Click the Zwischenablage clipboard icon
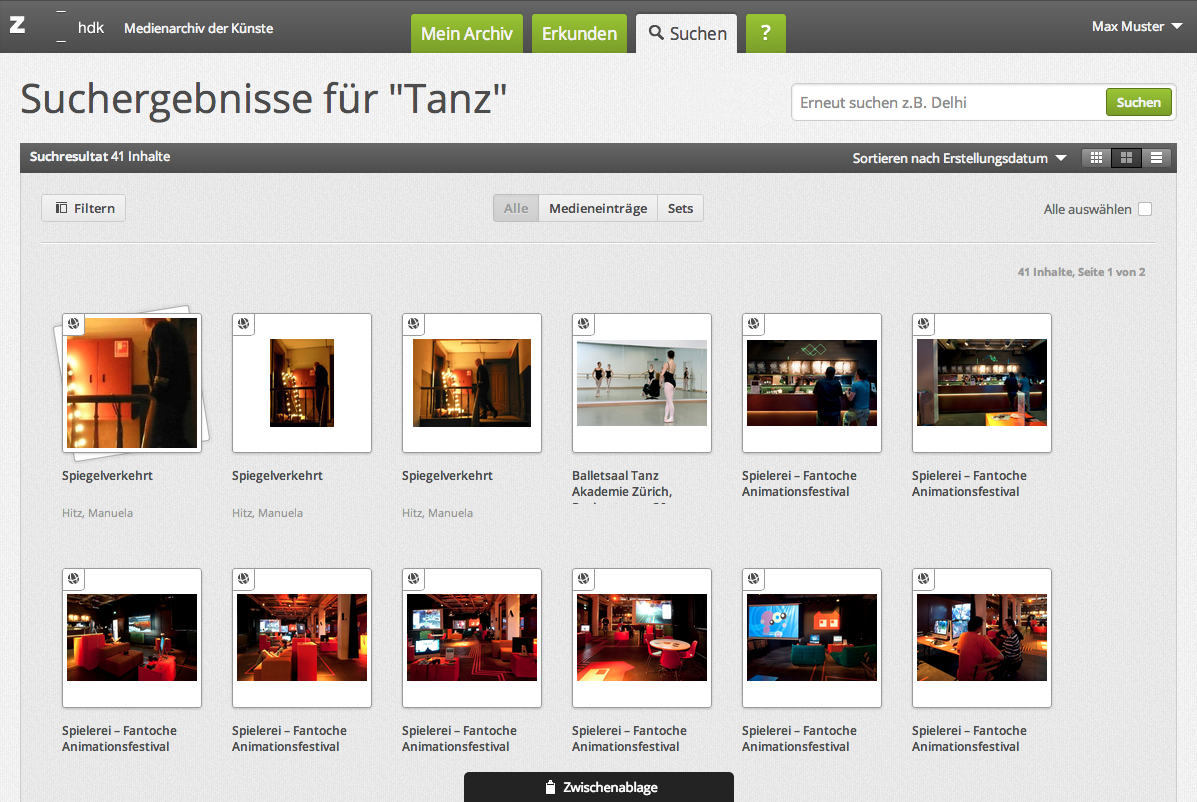 pyautogui.click(x=550, y=787)
